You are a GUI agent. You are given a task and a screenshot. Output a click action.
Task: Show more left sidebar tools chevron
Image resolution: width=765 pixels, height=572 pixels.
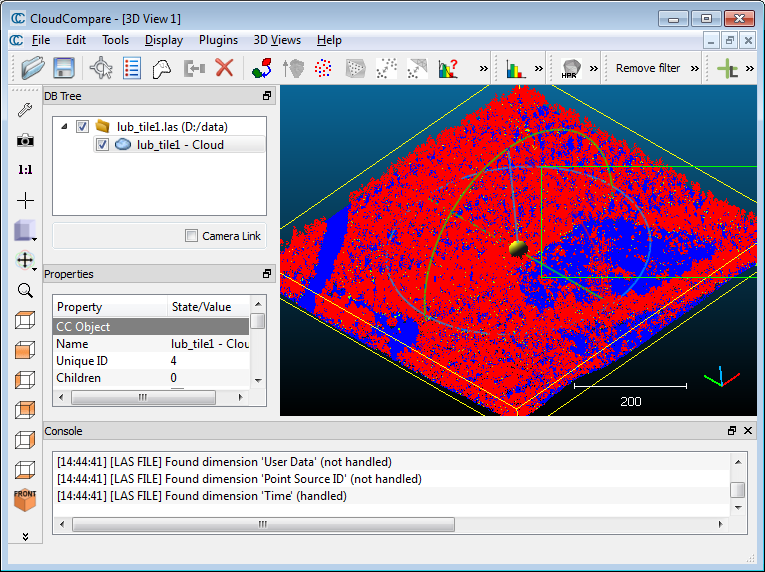pos(25,537)
